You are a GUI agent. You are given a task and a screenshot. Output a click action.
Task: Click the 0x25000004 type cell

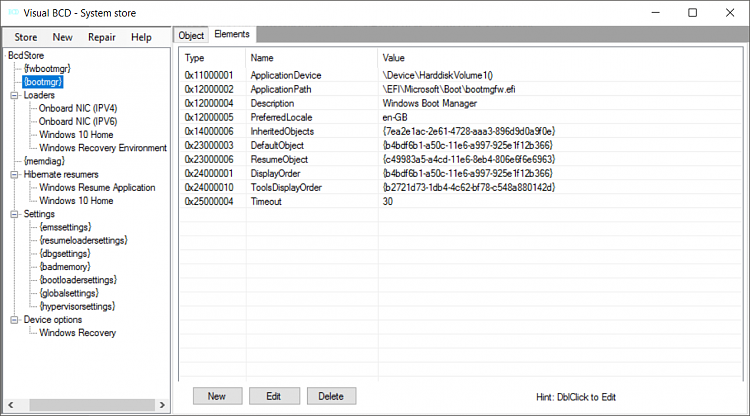click(x=209, y=202)
